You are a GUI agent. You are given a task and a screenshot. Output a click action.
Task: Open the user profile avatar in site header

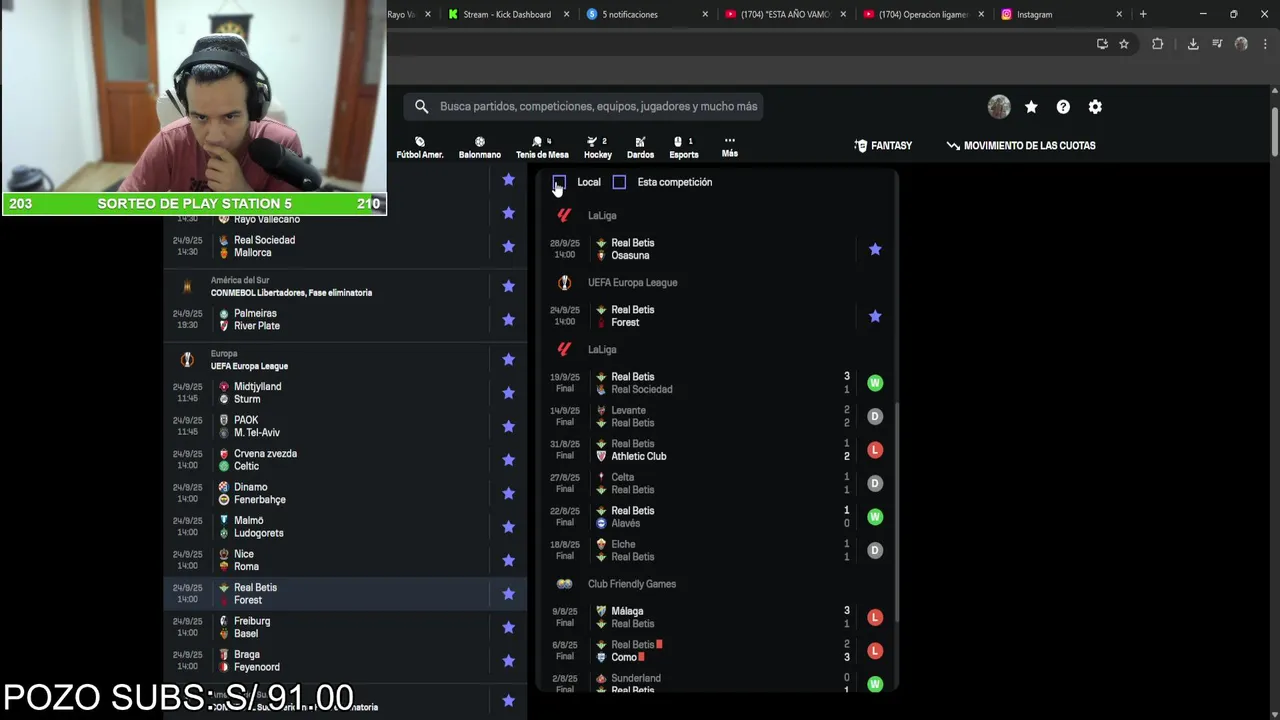tap(999, 107)
